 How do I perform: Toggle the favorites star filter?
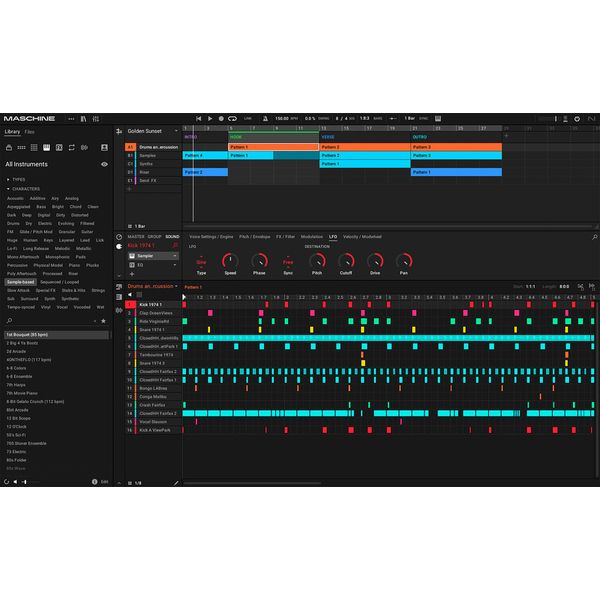103,321
